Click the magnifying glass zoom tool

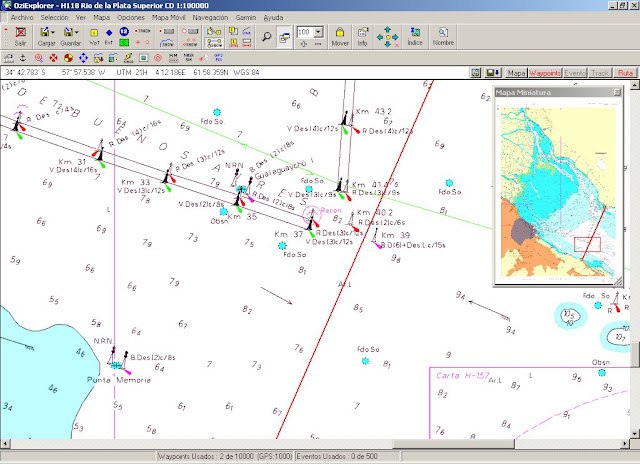click(x=267, y=37)
